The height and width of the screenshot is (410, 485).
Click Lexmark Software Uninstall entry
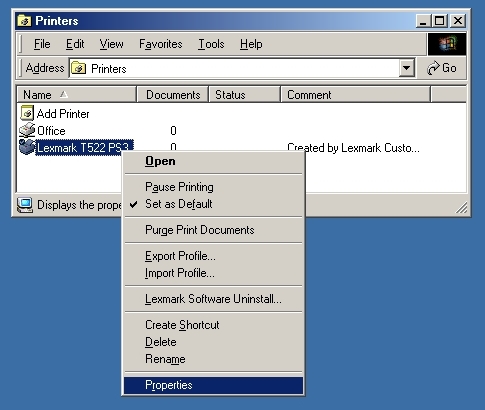click(x=213, y=299)
